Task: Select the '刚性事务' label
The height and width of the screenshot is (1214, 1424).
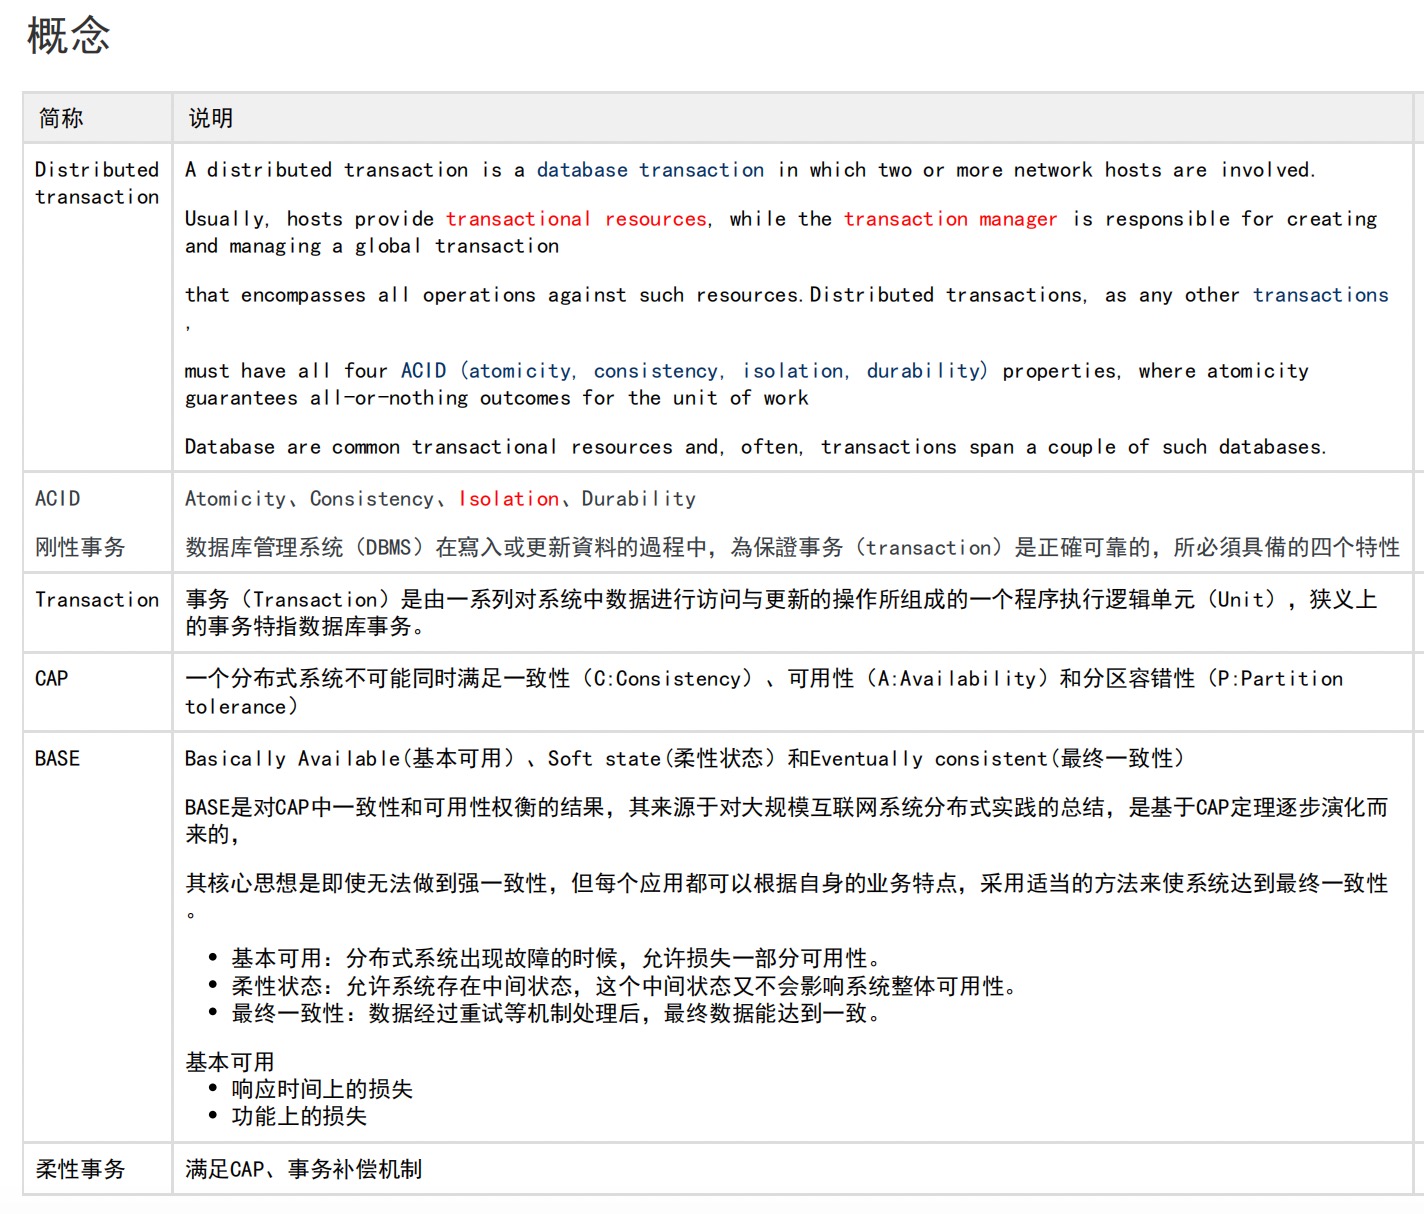Action: click(80, 548)
